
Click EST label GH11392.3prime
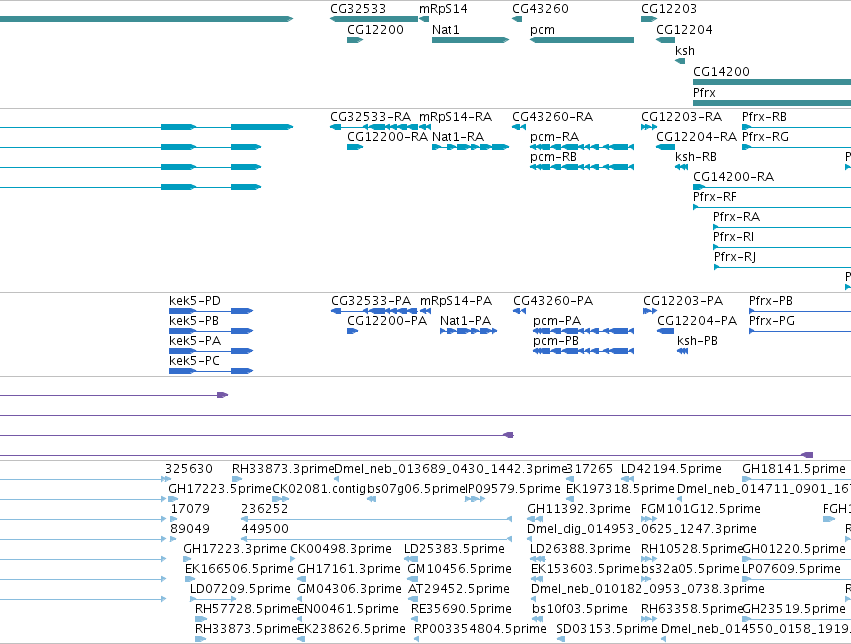[579, 509]
